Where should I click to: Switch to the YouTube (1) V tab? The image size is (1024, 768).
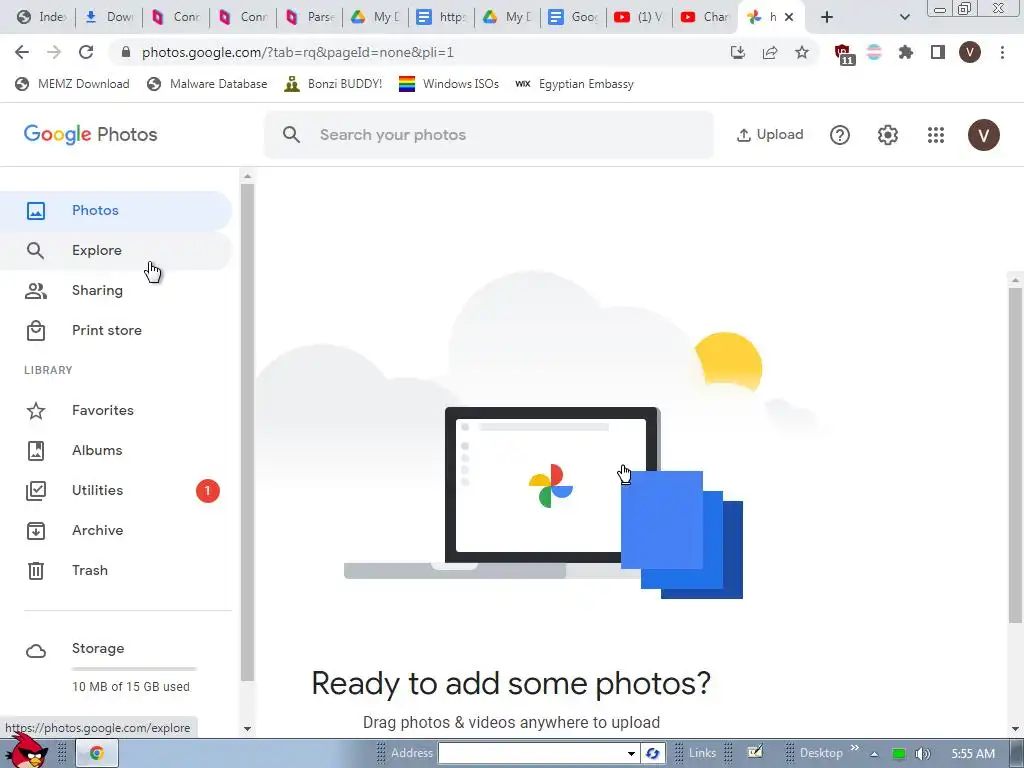tap(639, 17)
